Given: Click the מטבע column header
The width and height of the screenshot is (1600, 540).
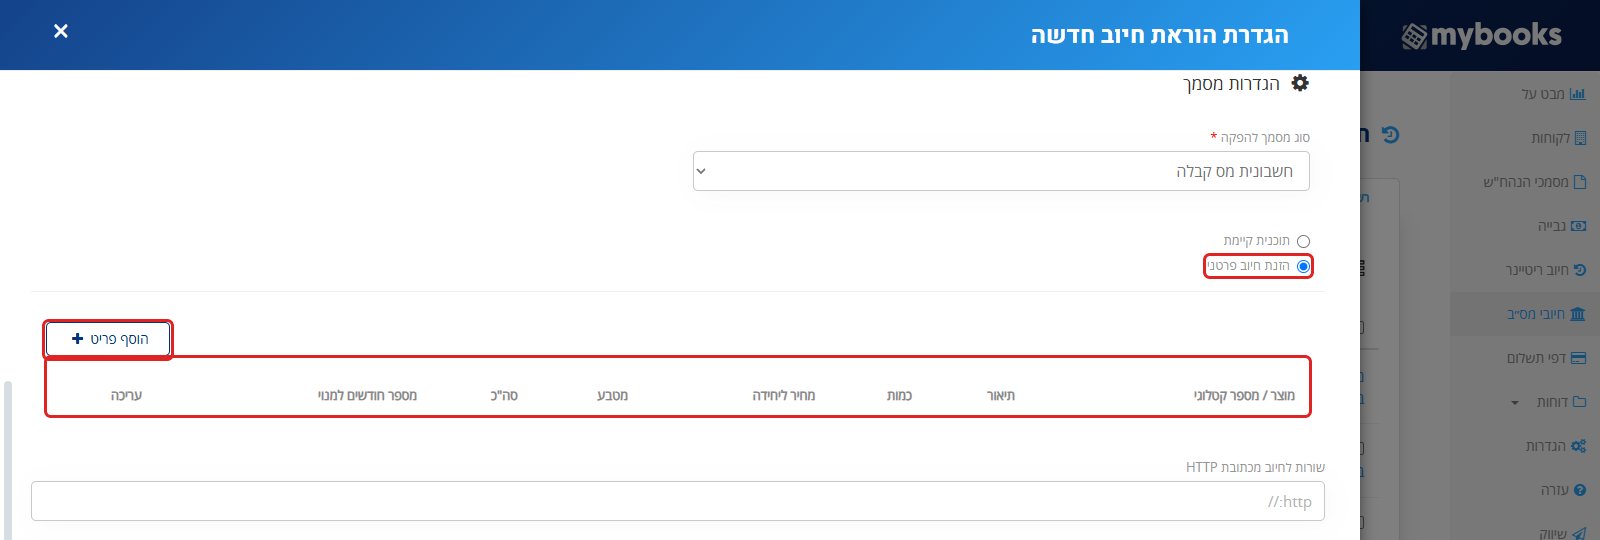Looking at the screenshot, I should click(x=612, y=396).
